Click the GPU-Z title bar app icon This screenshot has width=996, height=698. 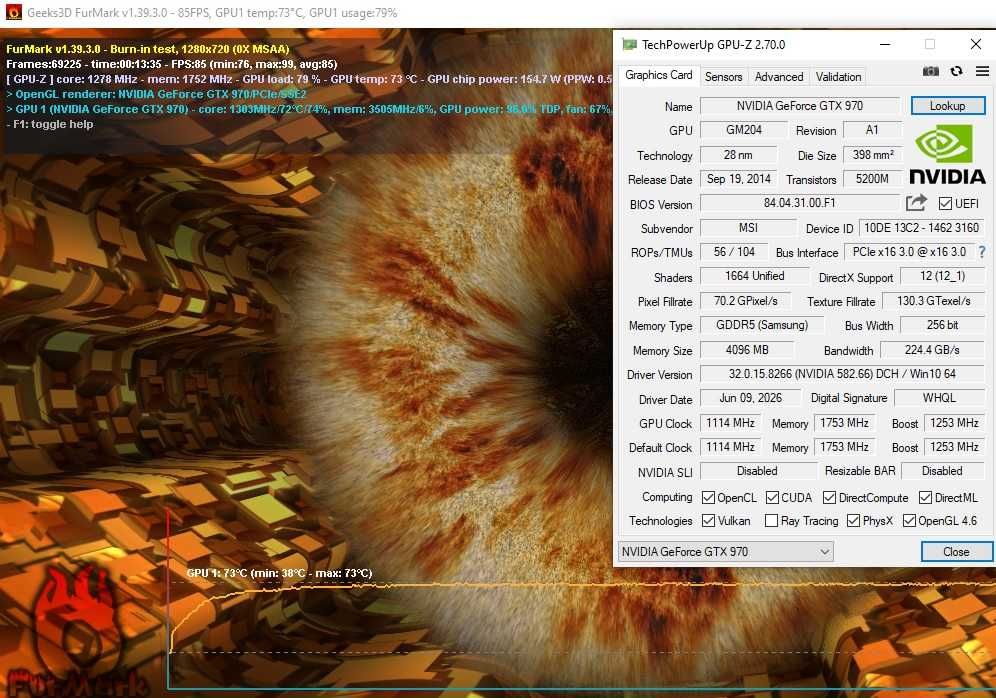pyautogui.click(x=629, y=44)
